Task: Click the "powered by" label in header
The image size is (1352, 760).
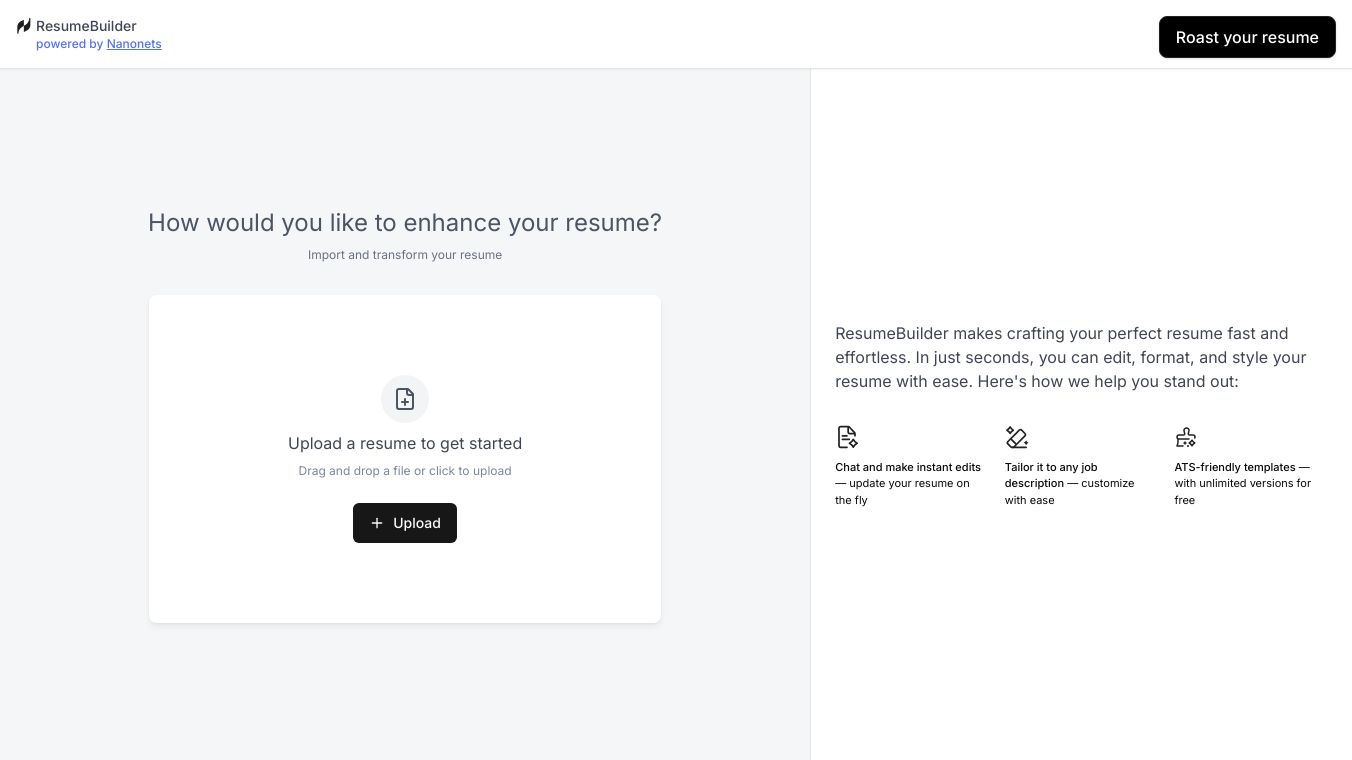Action: (69, 44)
